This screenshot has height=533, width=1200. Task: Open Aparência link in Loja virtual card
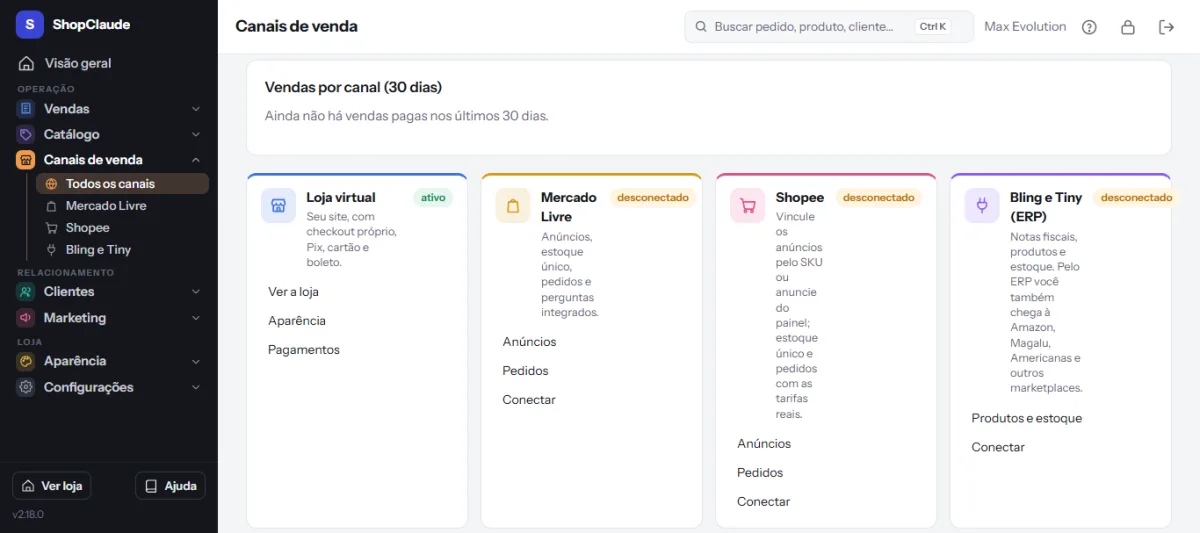(x=297, y=321)
